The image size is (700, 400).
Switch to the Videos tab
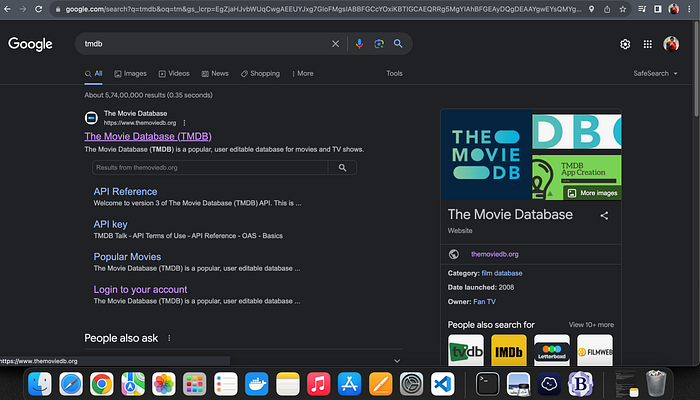174,74
